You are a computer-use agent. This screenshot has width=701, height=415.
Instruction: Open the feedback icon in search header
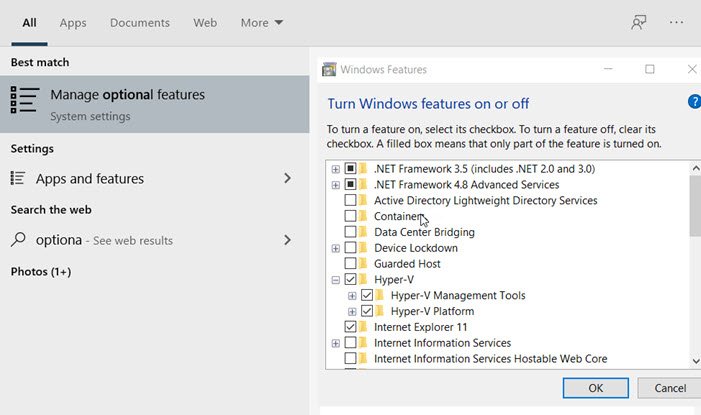[x=639, y=22]
